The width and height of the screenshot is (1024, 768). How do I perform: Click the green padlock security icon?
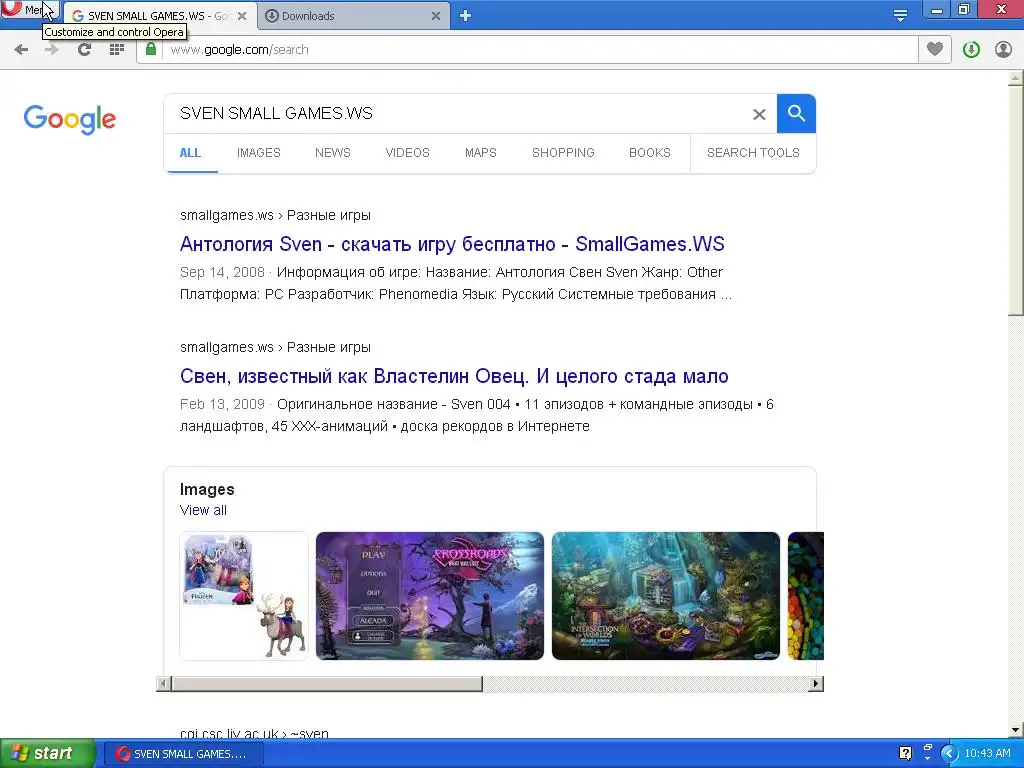click(x=151, y=50)
